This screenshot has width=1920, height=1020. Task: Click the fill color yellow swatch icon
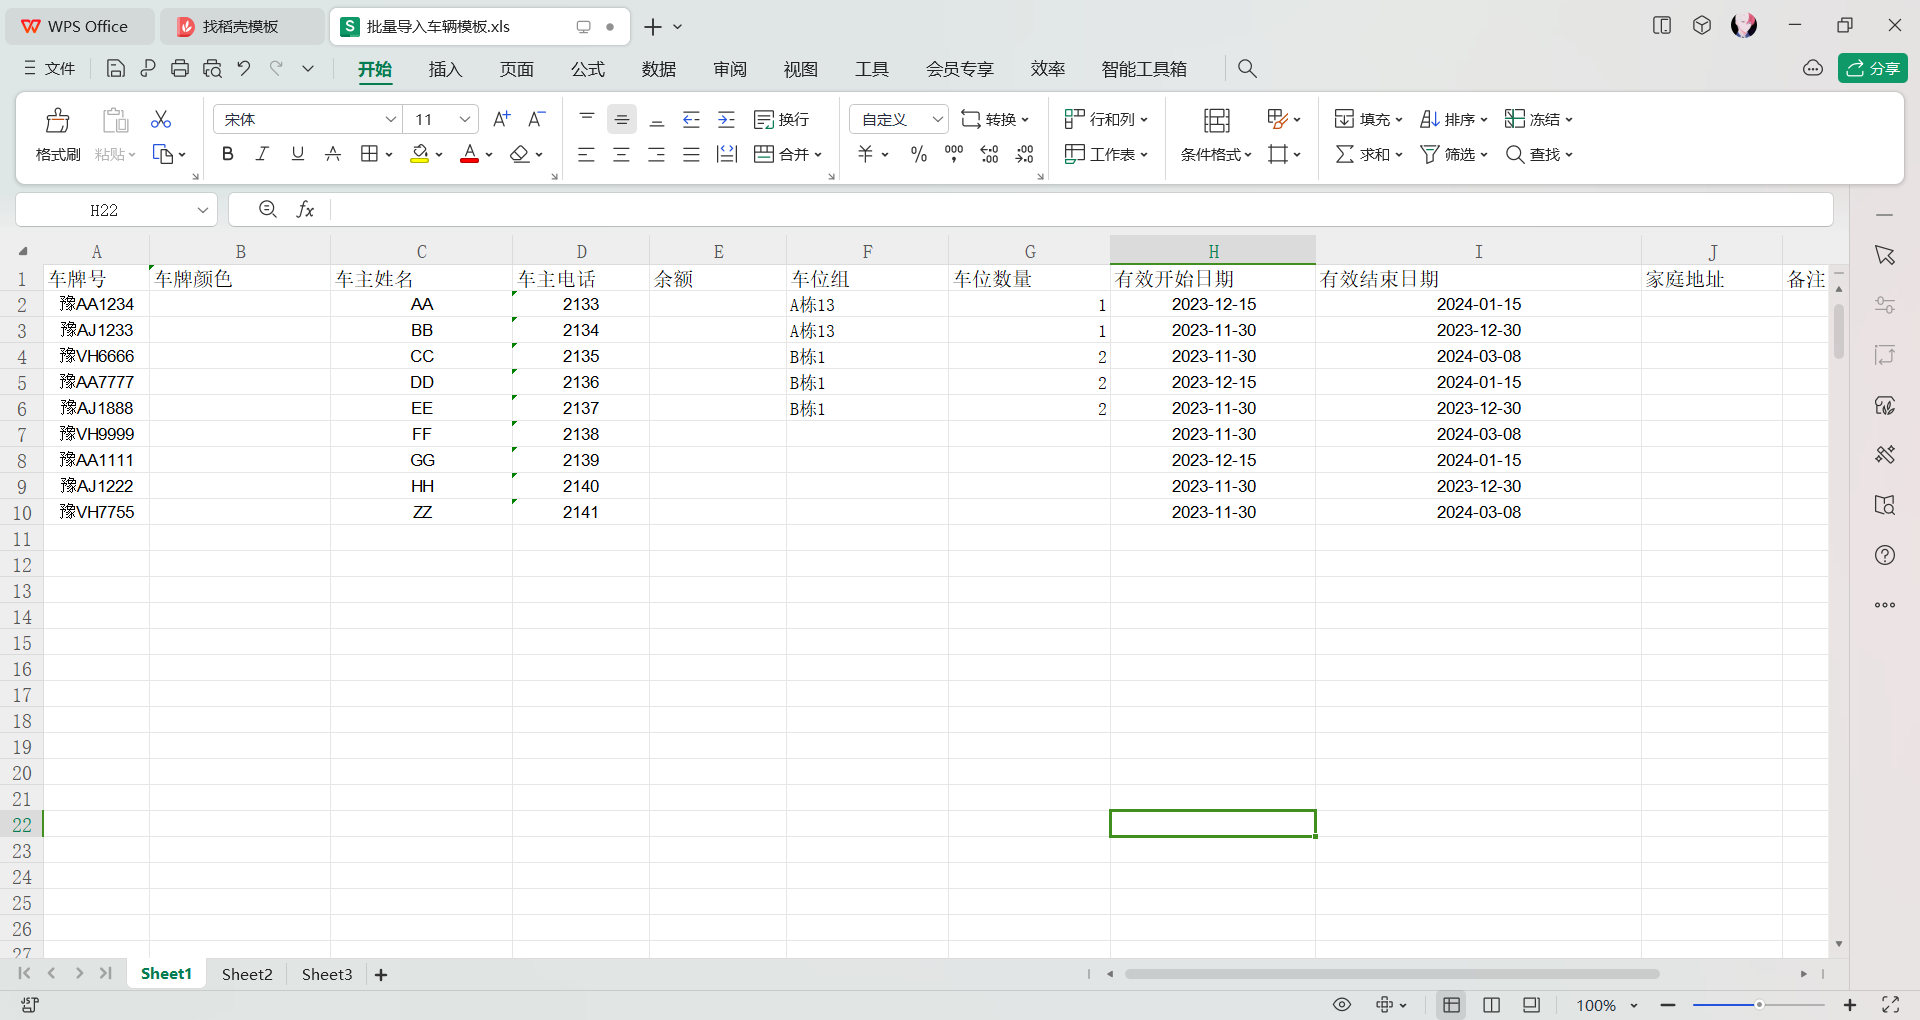[x=420, y=154]
